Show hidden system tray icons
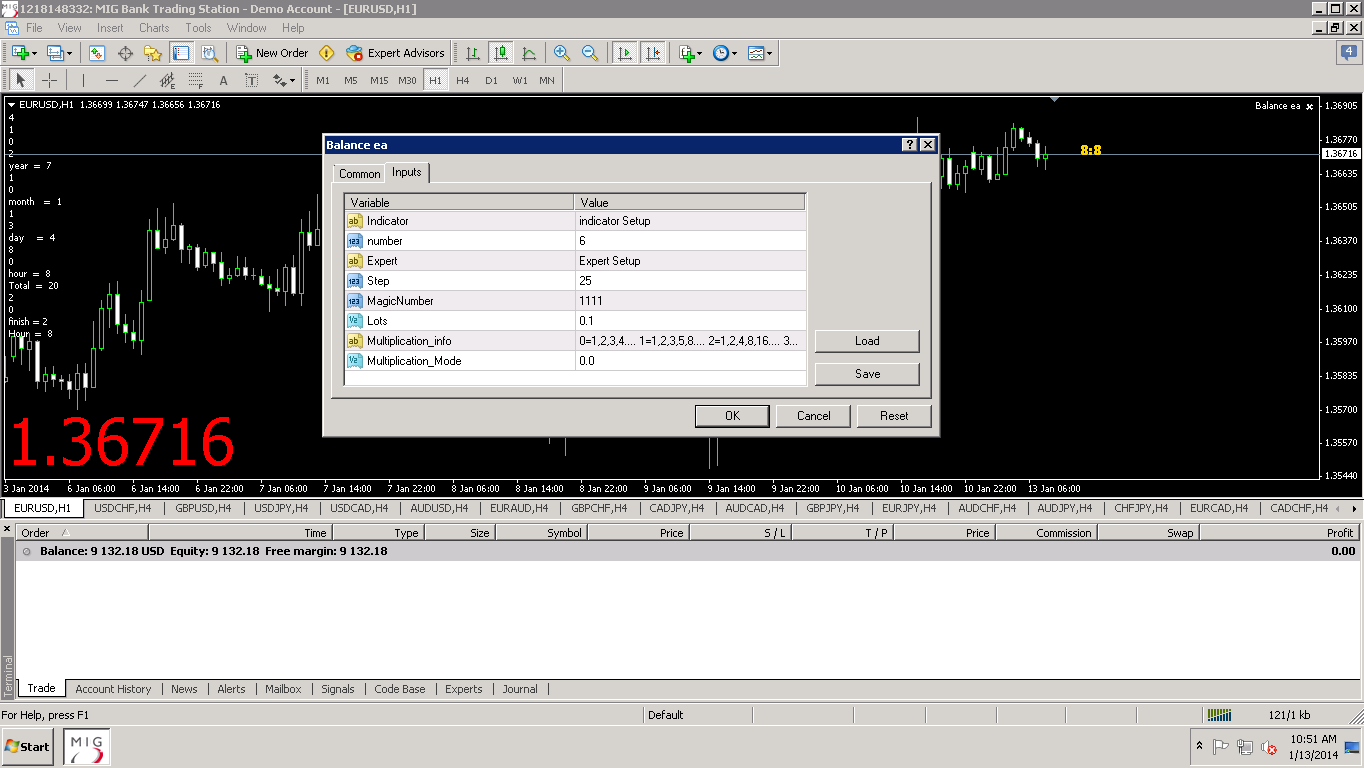Screen dimensions: 1364x768 (x=1199, y=747)
